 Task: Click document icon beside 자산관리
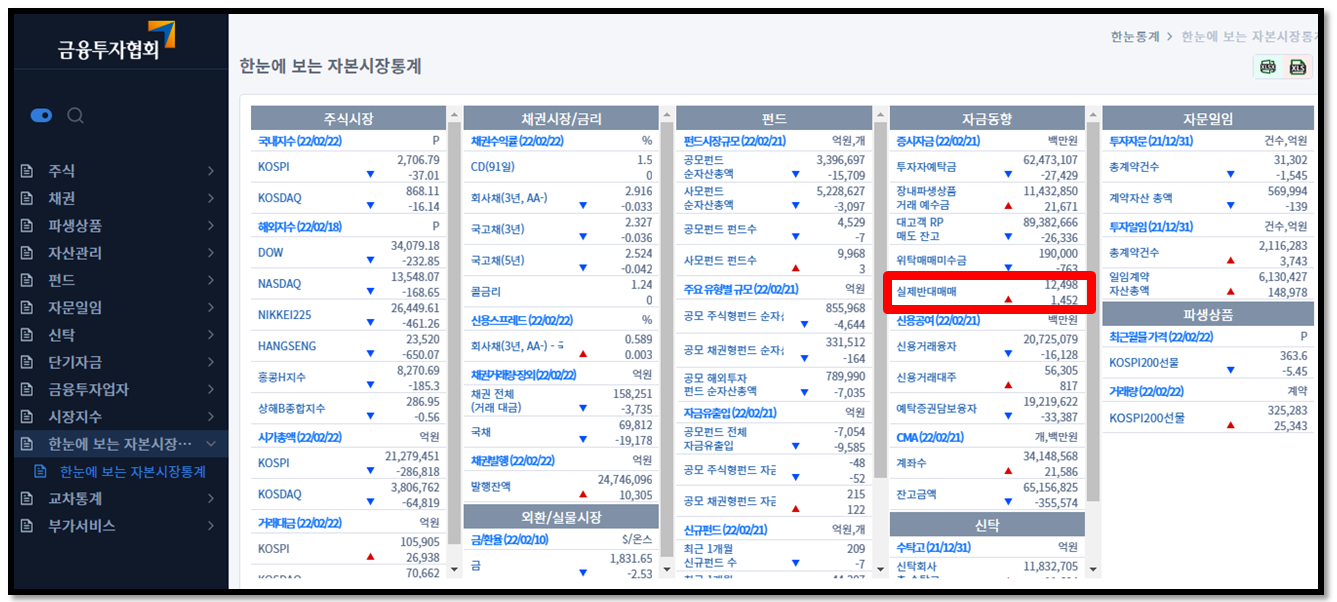pyautogui.click(x=27, y=253)
